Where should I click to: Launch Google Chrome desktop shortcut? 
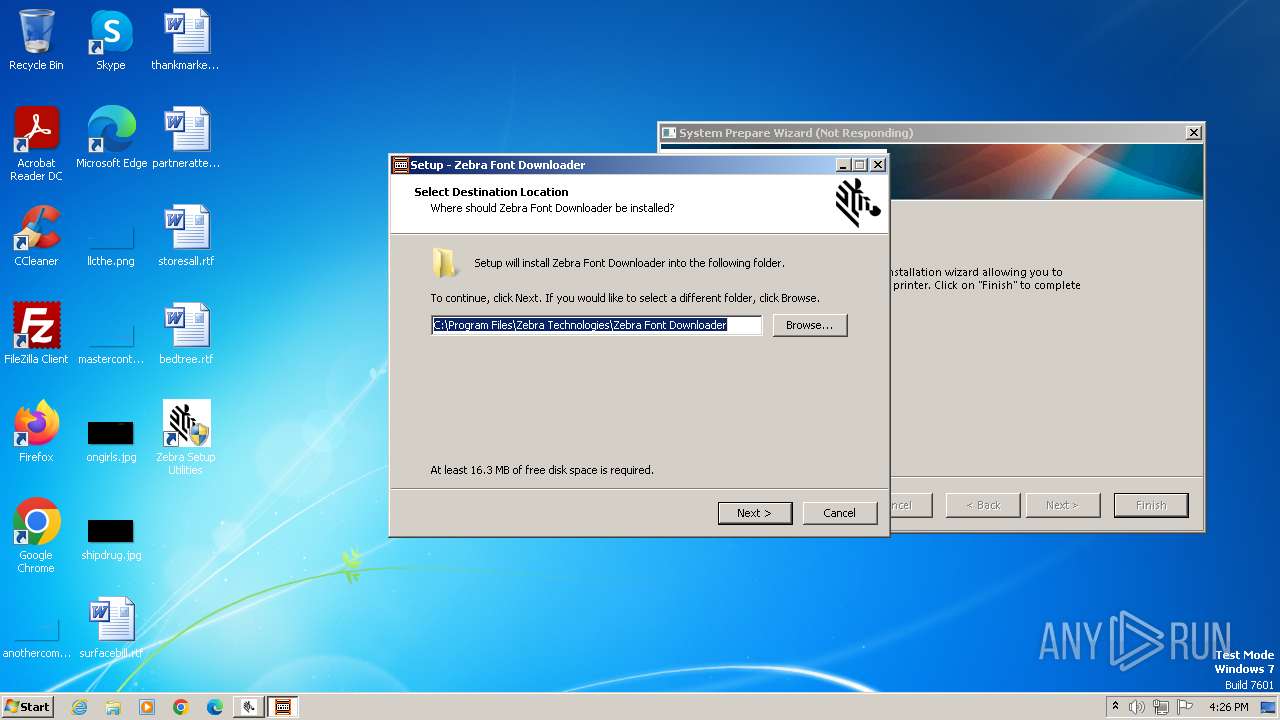(x=36, y=535)
